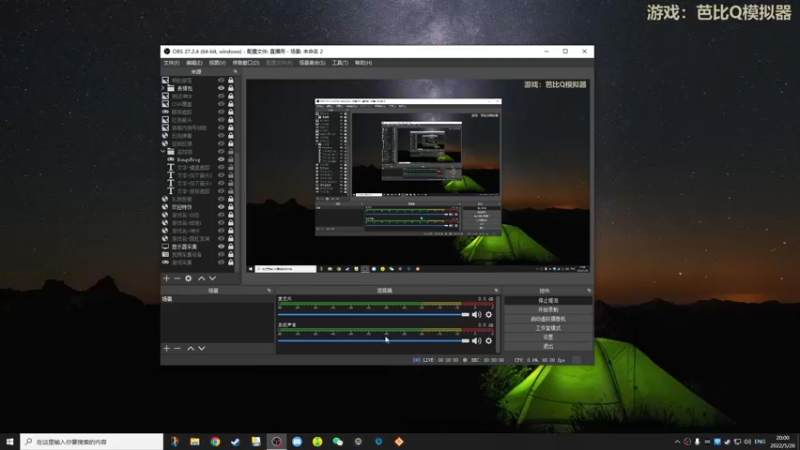Open Google Chrome from the taskbar
Image resolution: width=800 pixels, height=450 pixels.
pos(215,441)
